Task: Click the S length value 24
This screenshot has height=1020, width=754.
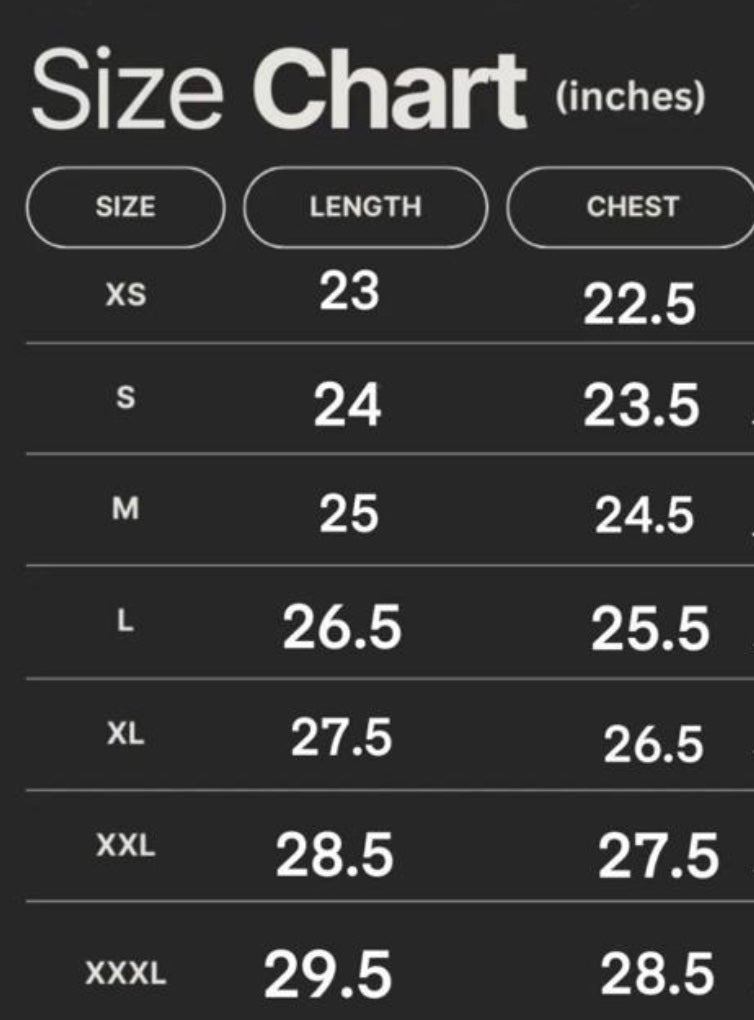Action: coord(347,406)
